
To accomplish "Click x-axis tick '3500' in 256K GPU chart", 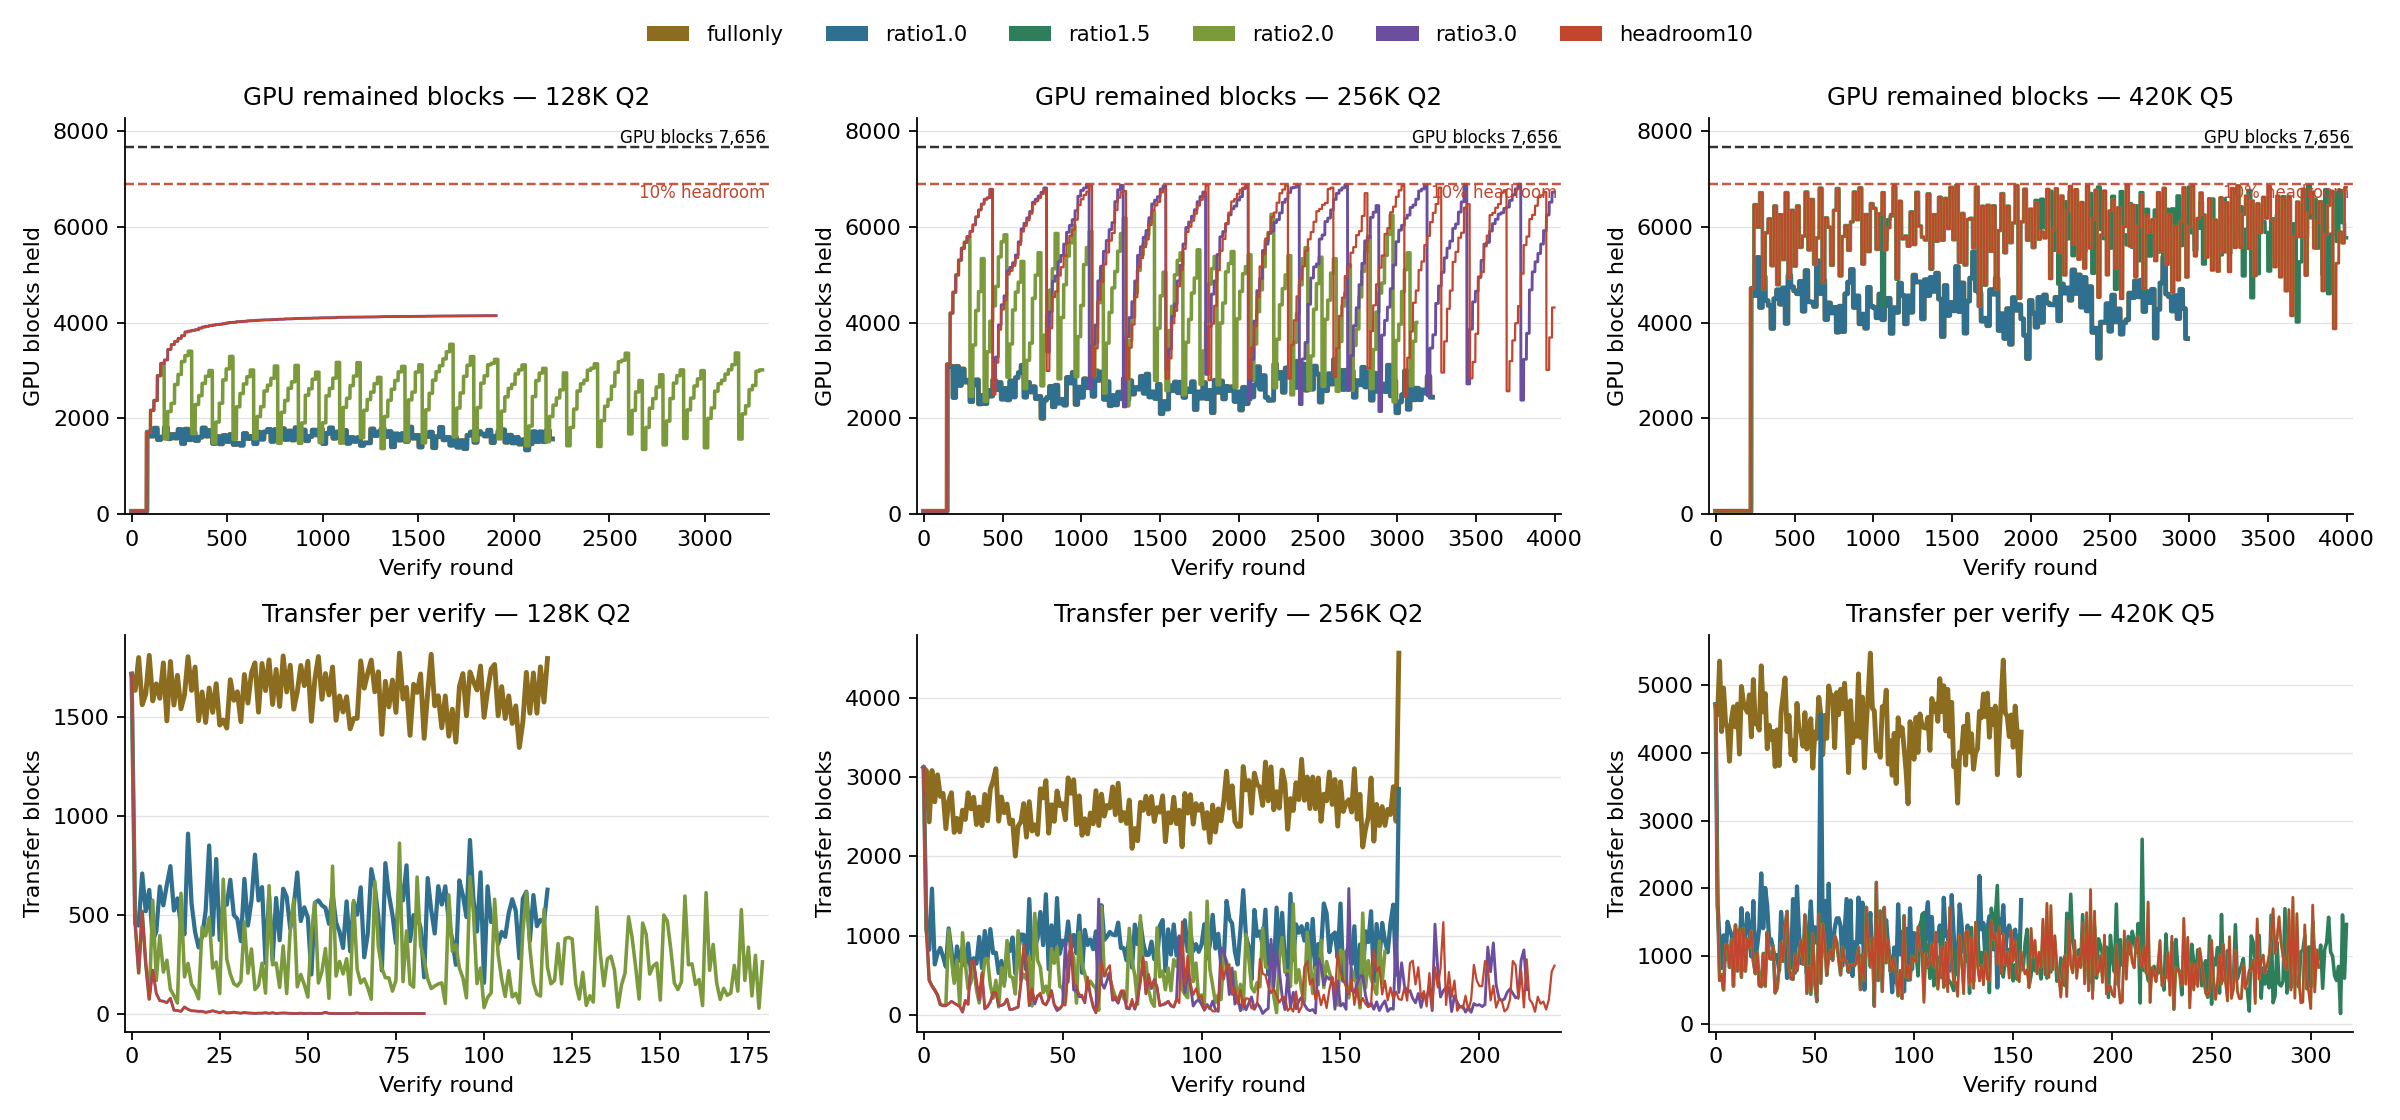I will (1476, 539).
